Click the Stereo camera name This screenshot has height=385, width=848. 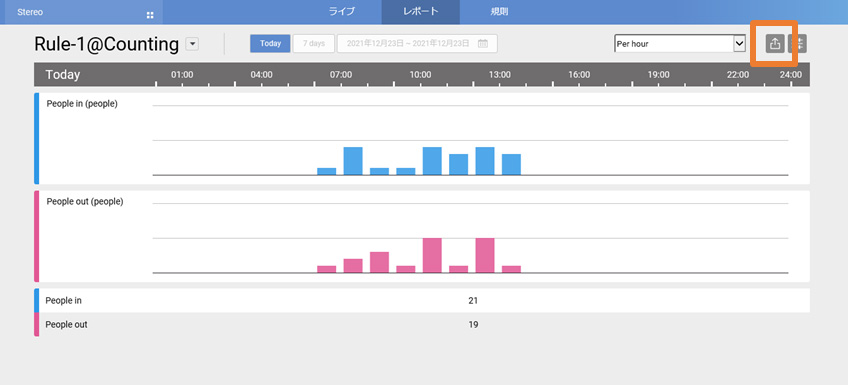tap(30, 12)
